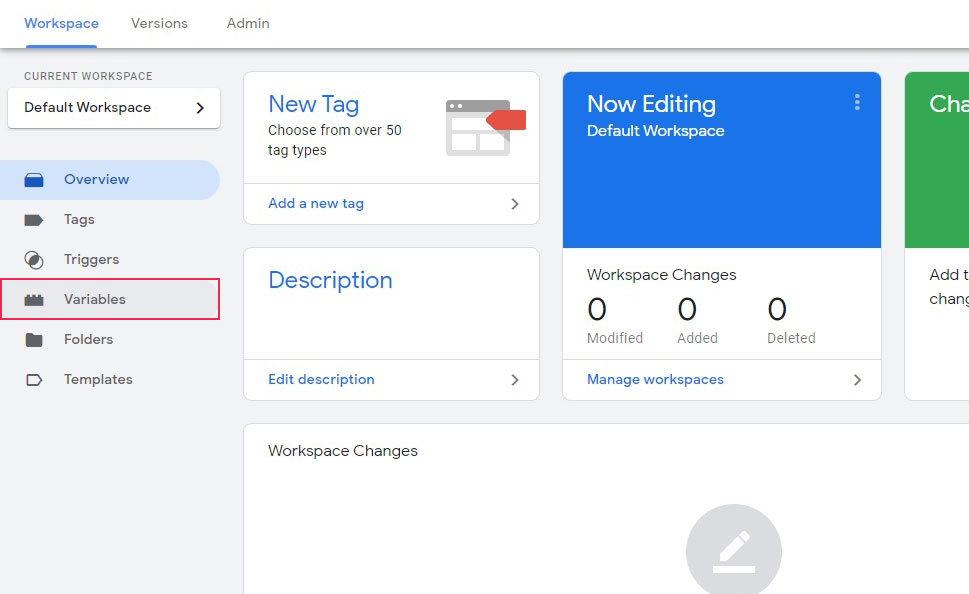The height and width of the screenshot is (594, 969).
Task: Open the Admin tab
Action: click(x=248, y=23)
